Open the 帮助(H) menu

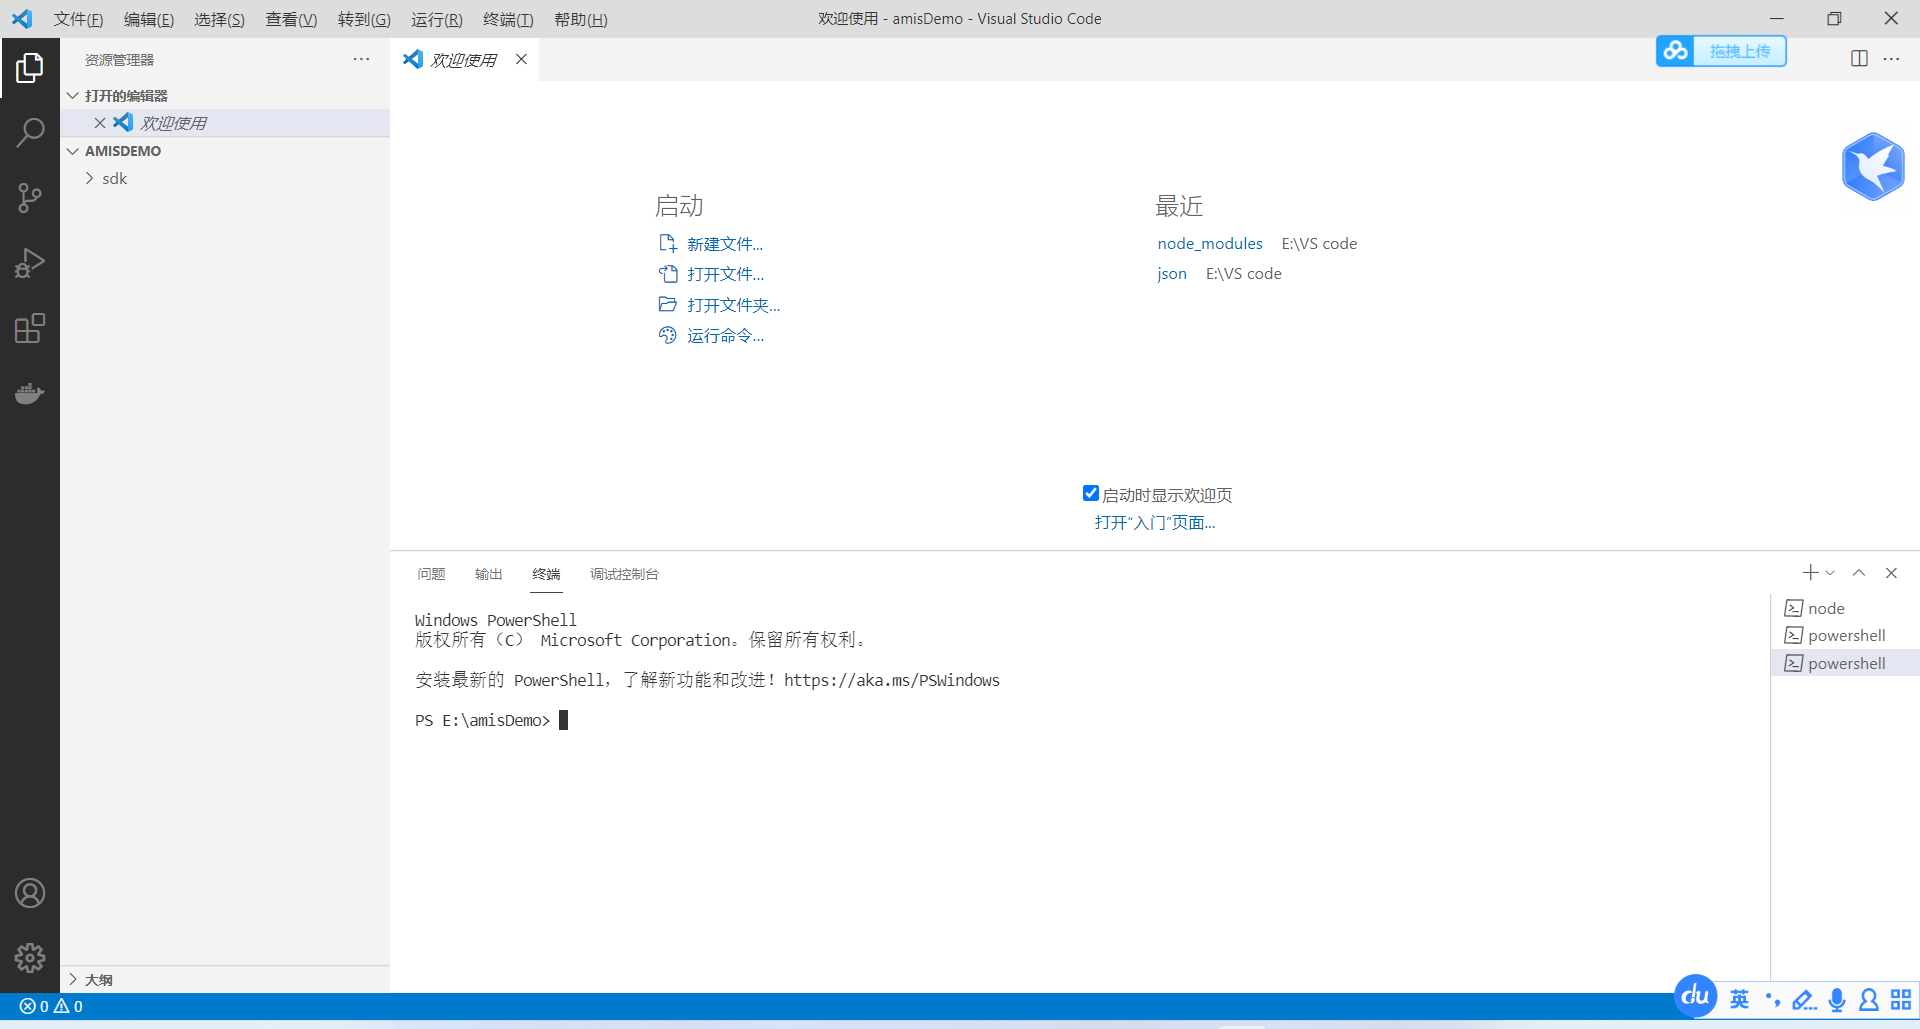pos(580,19)
